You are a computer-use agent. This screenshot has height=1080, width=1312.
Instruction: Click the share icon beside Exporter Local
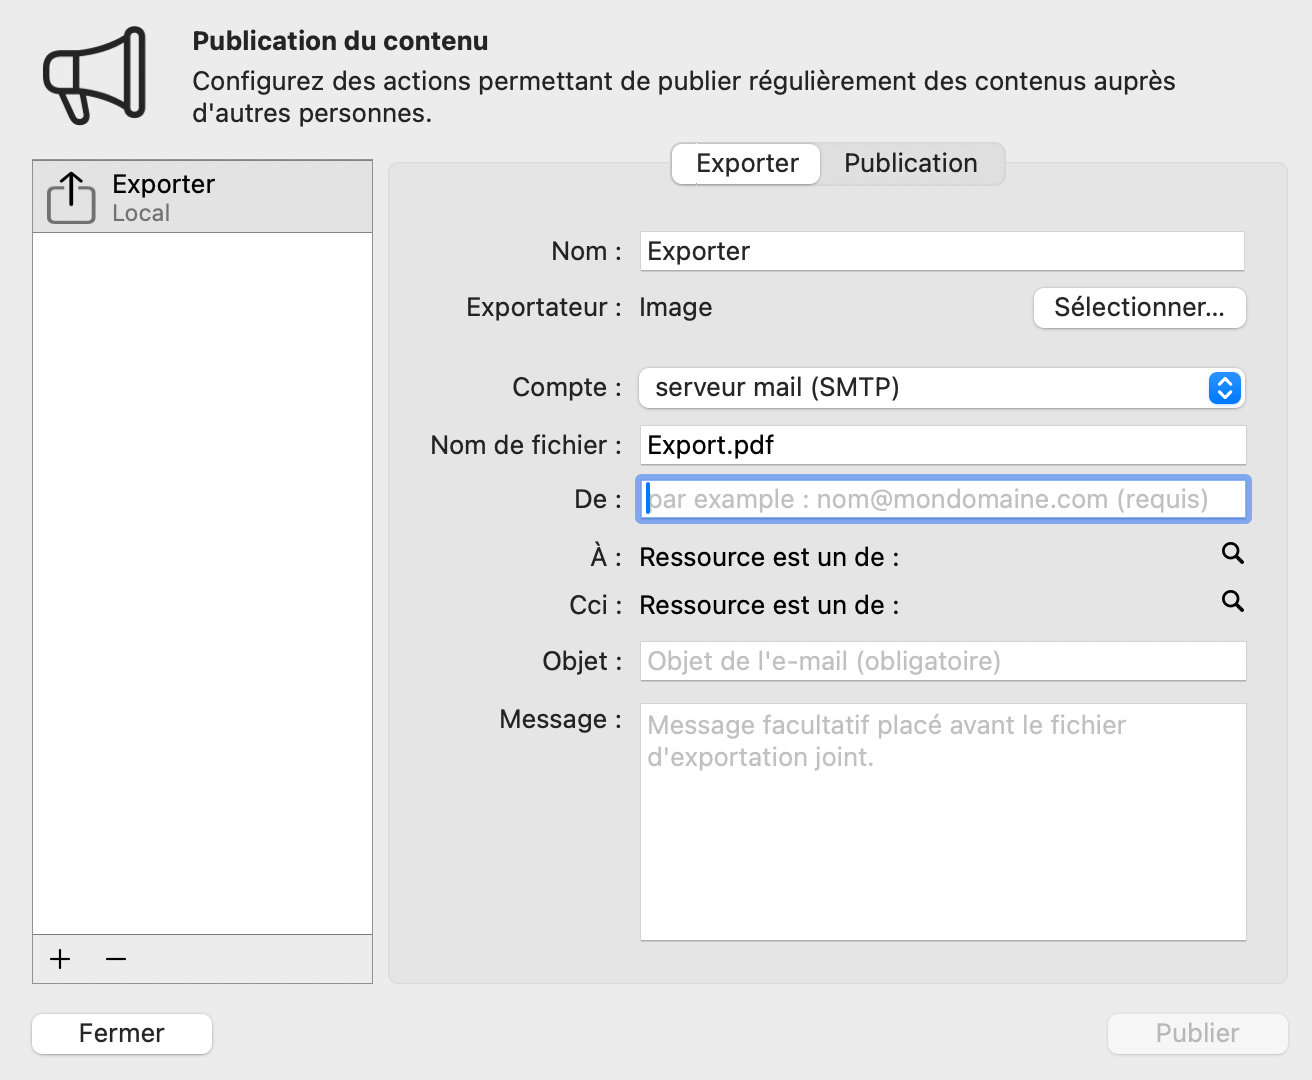pos(71,197)
